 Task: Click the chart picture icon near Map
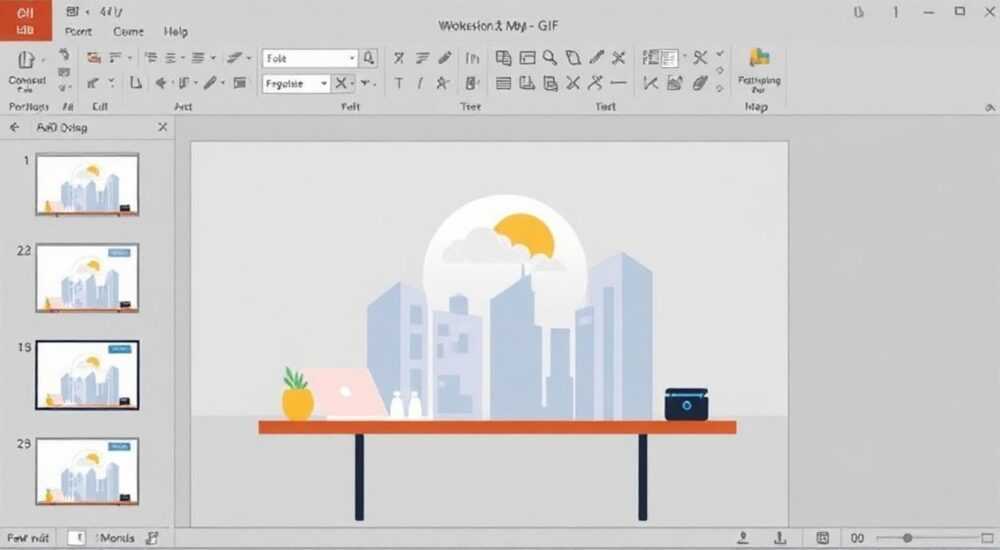(675, 83)
